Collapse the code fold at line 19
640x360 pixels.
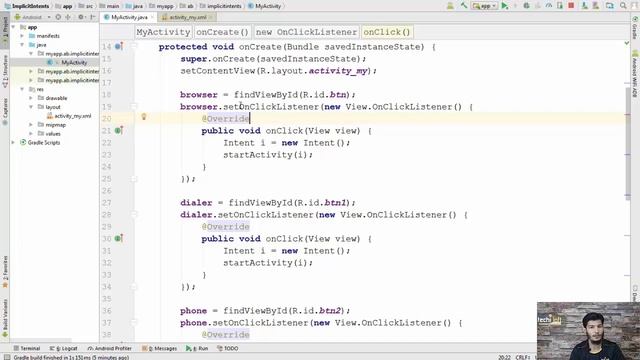pyautogui.click(x=134, y=107)
